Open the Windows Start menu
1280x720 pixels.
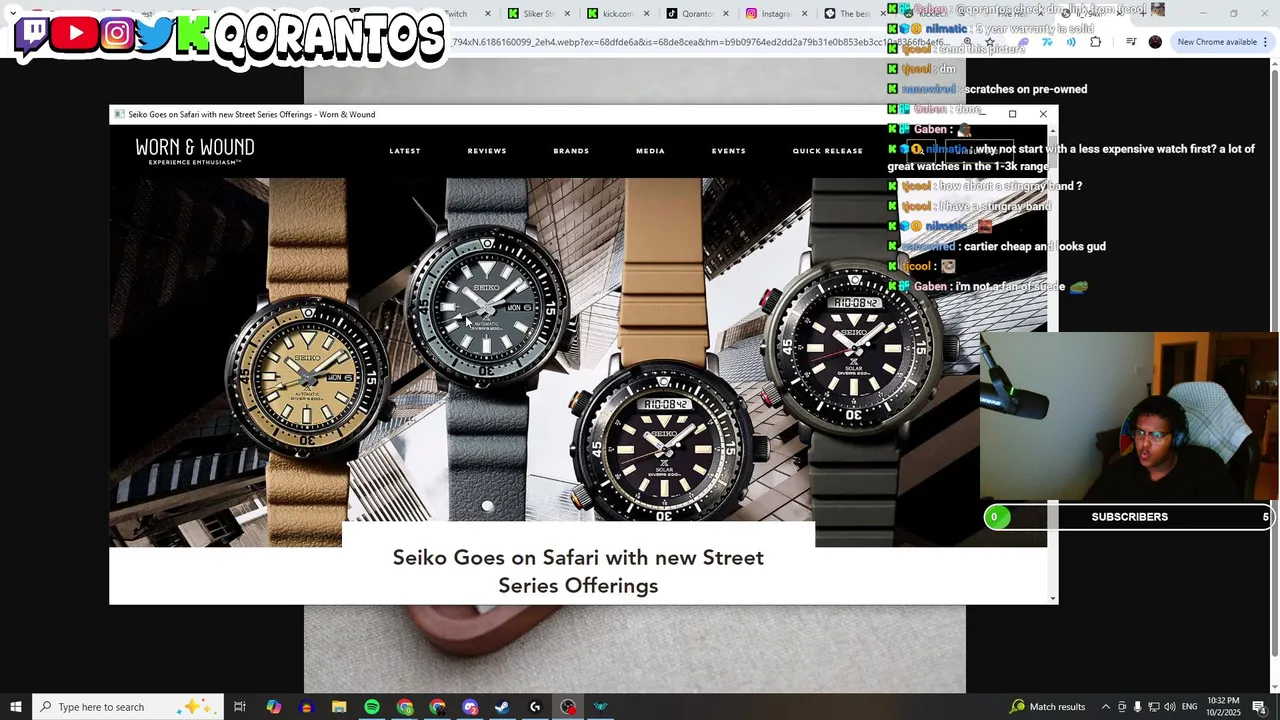coord(16,707)
